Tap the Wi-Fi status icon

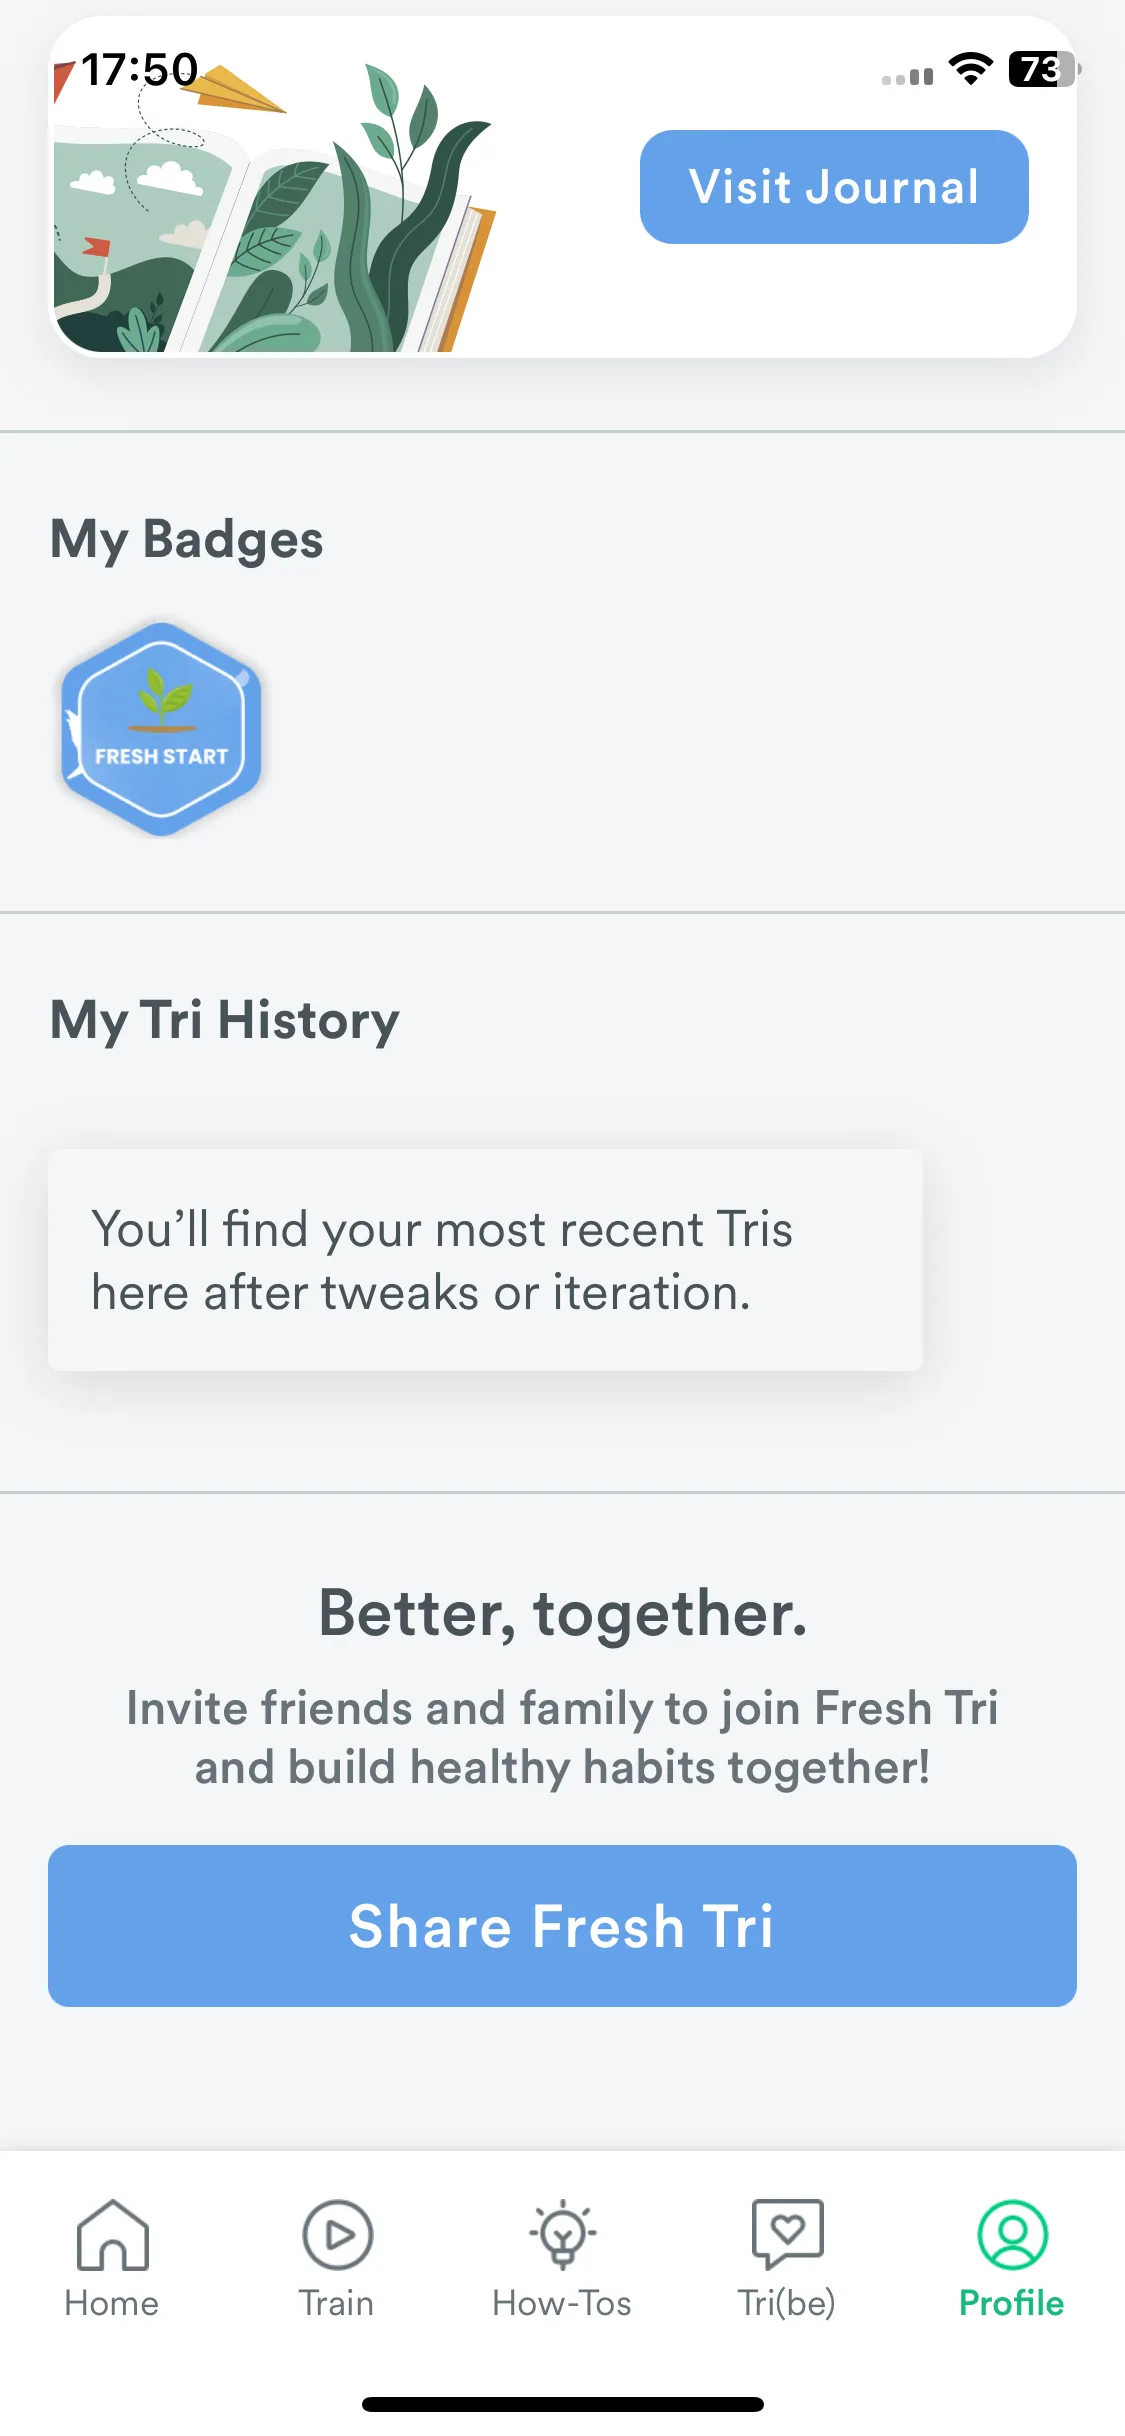click(970, 69)
